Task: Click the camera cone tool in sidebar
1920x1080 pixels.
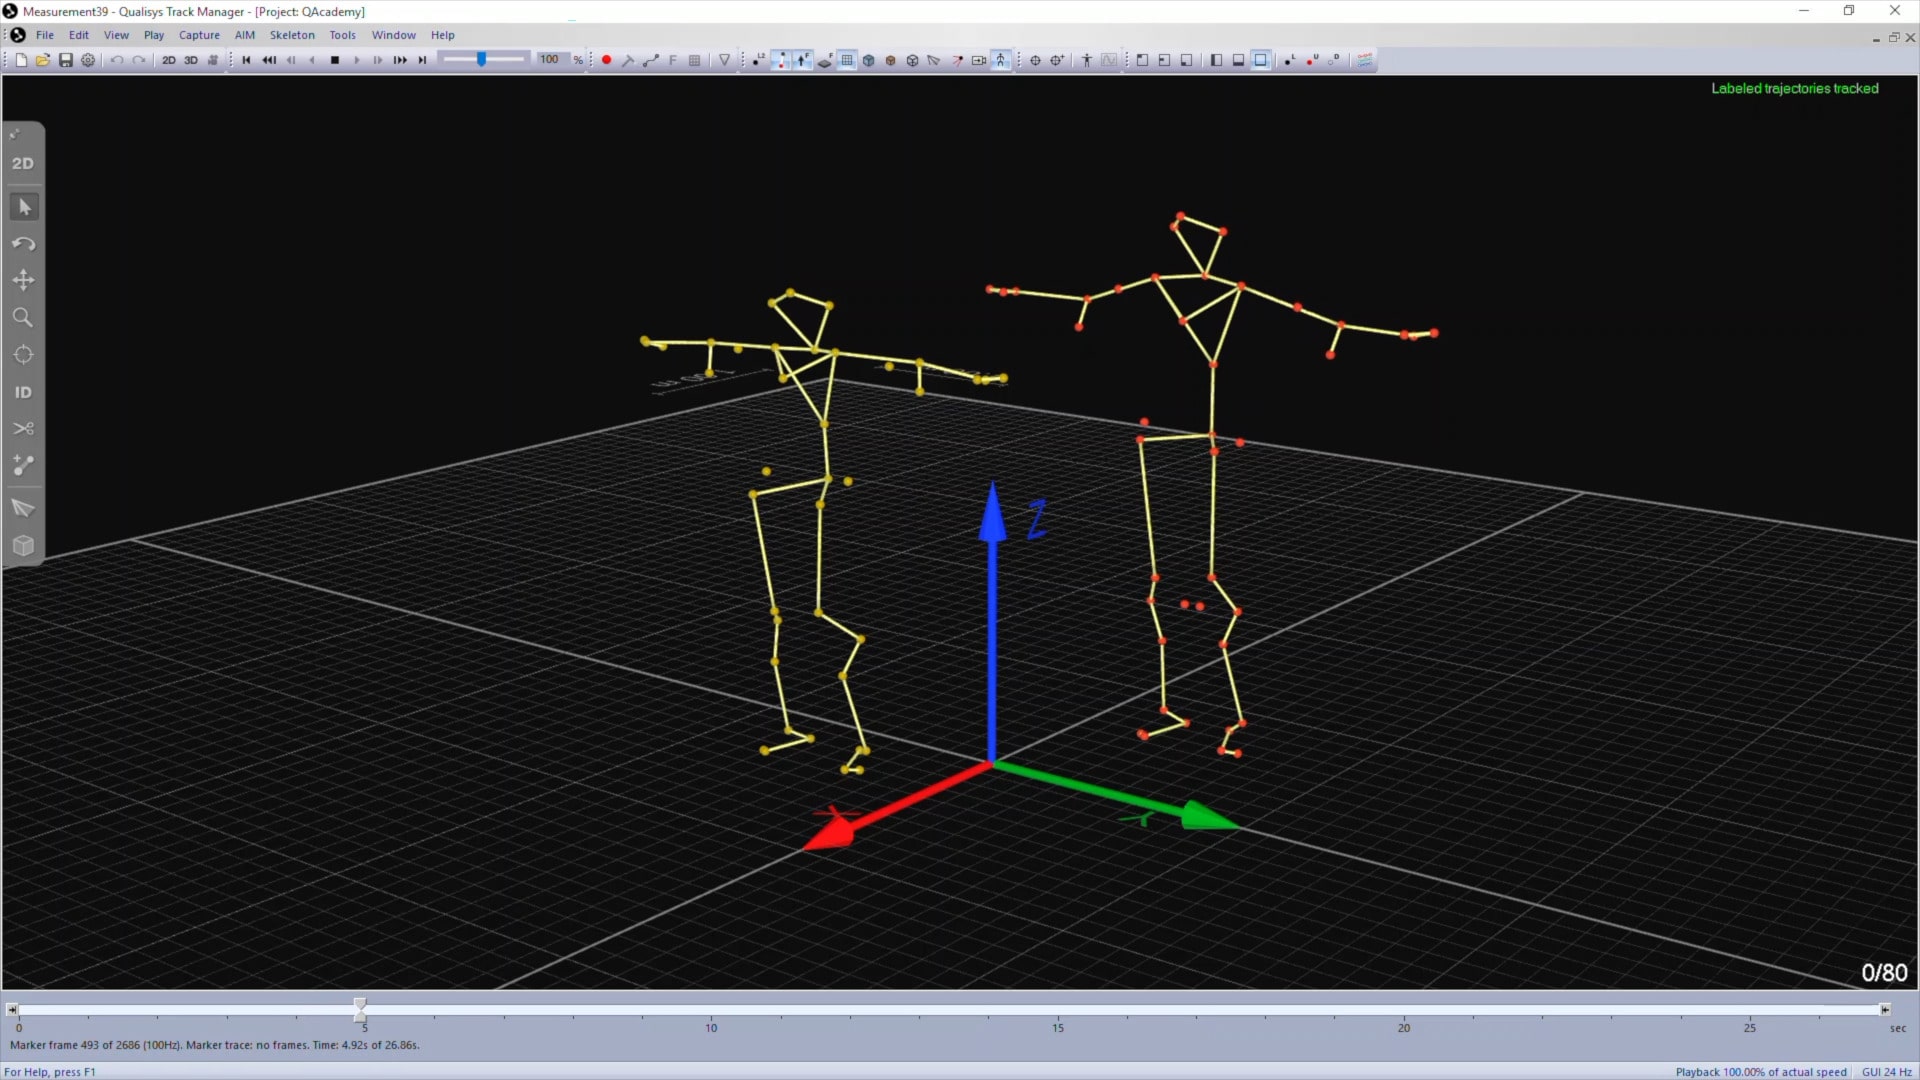Action: pos(24,509)
